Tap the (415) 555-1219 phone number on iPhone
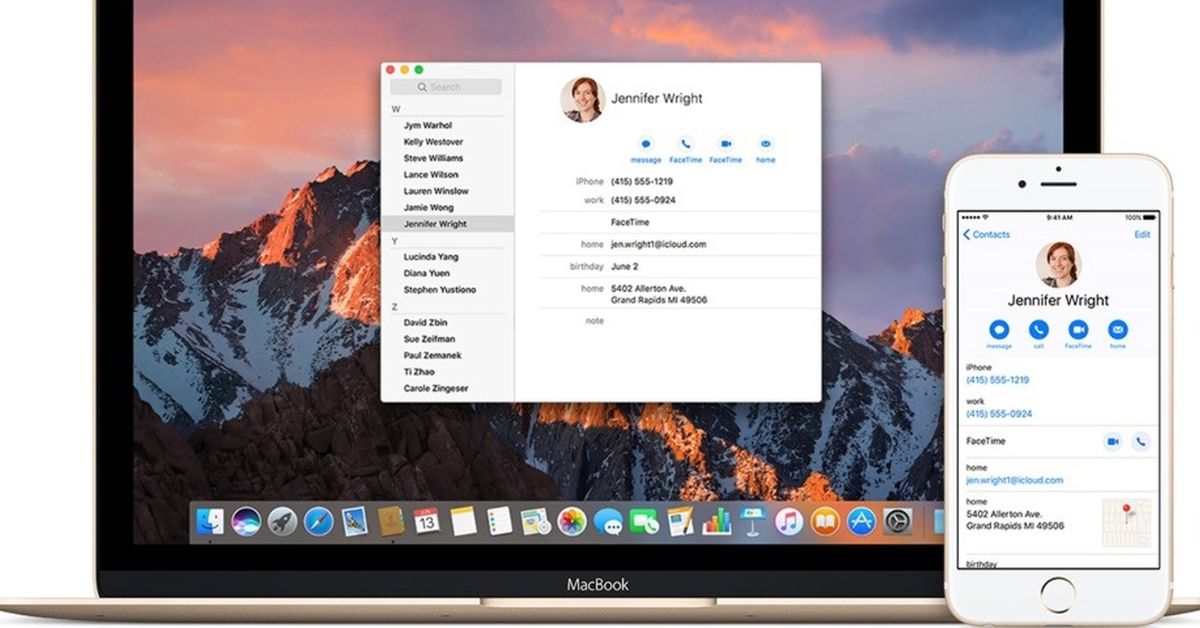 click(999, 380)
